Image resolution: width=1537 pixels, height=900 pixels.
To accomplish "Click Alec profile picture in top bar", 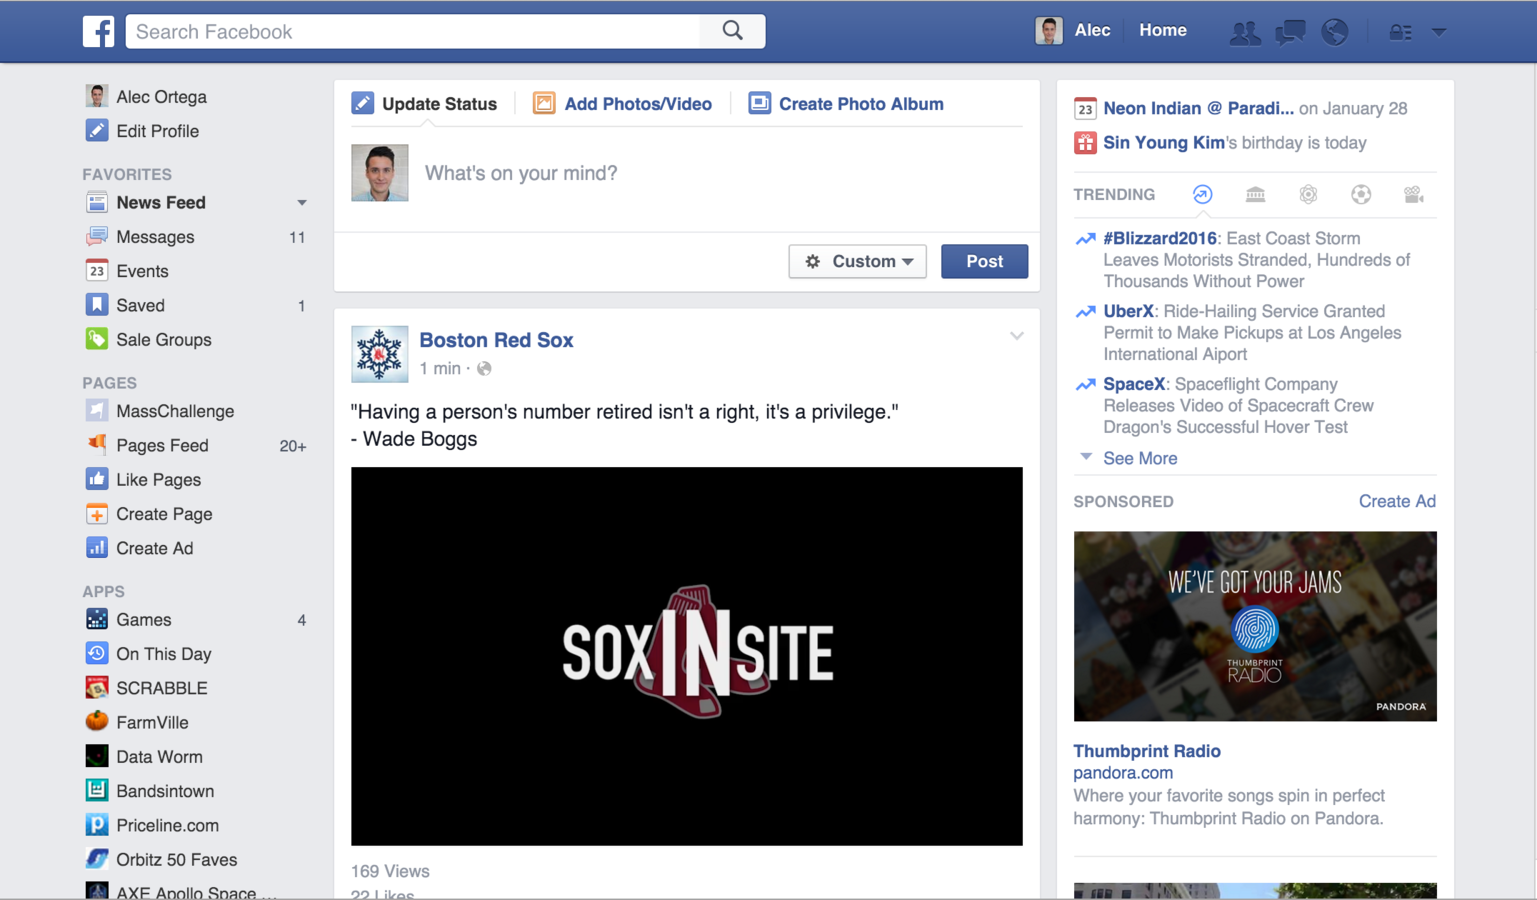I will [x=1049, y=31].
